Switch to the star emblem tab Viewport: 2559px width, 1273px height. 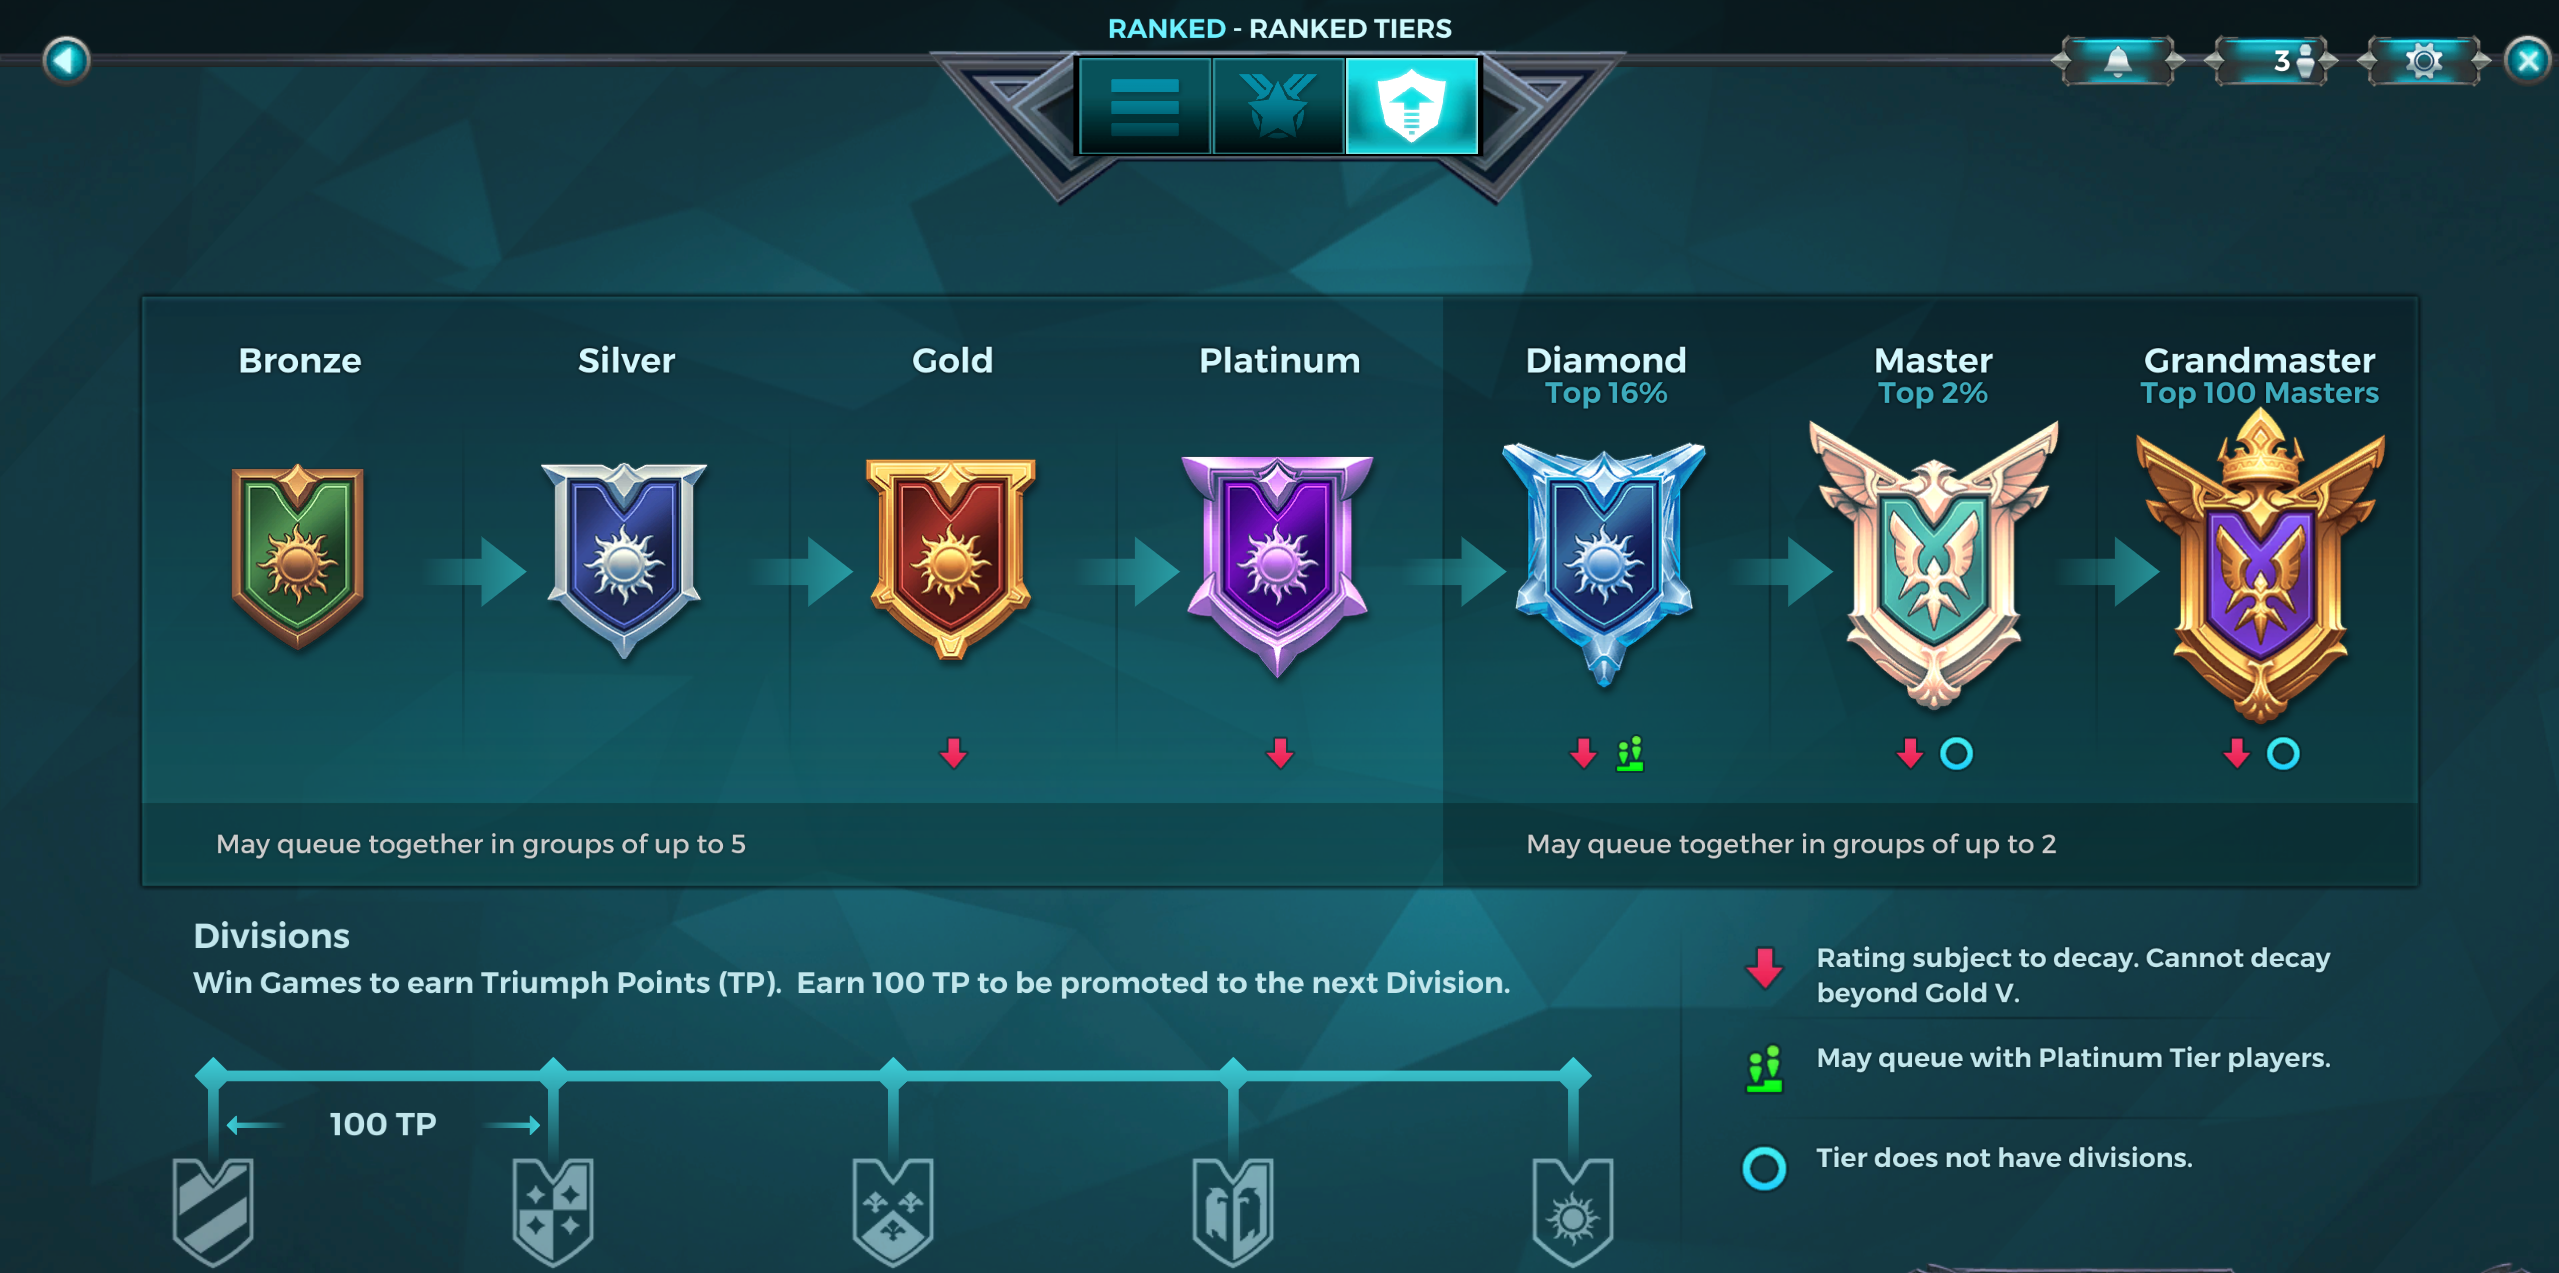click(1278, 106)
